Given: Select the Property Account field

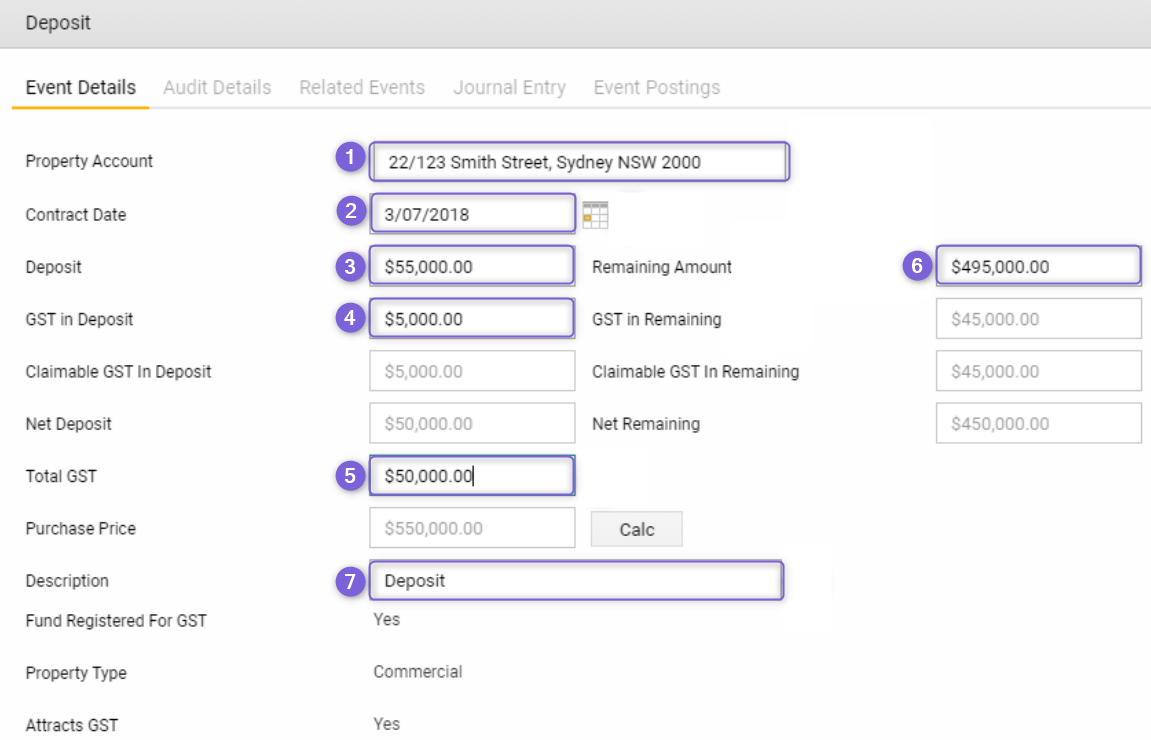Looking at the screenshot, I should click(579, 162).
